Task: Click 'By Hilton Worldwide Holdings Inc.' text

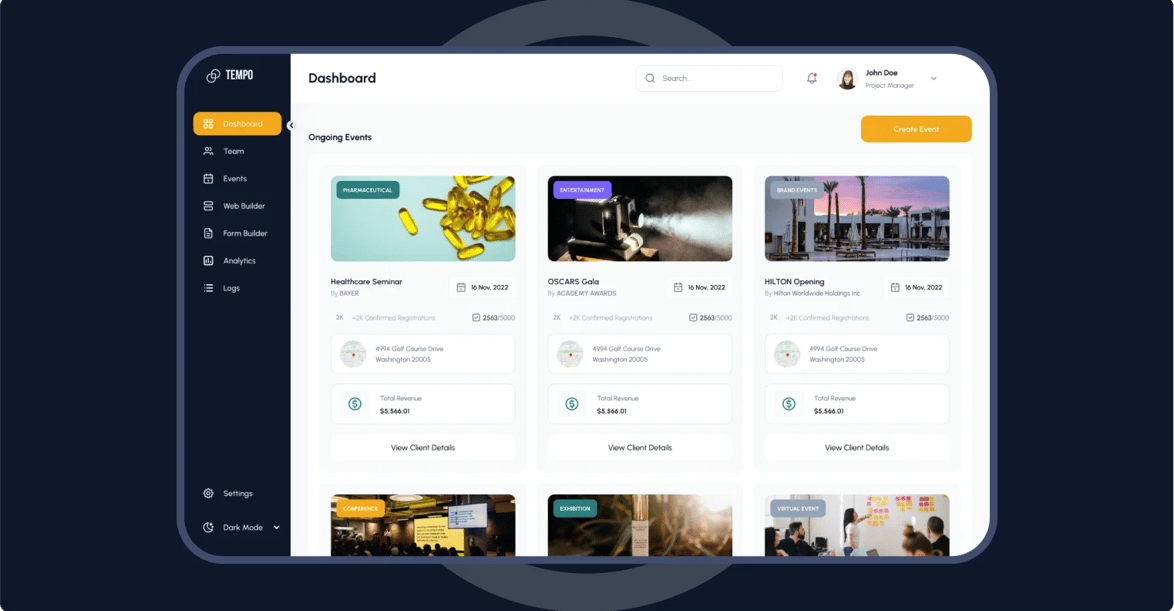Action: pos(813,294)
